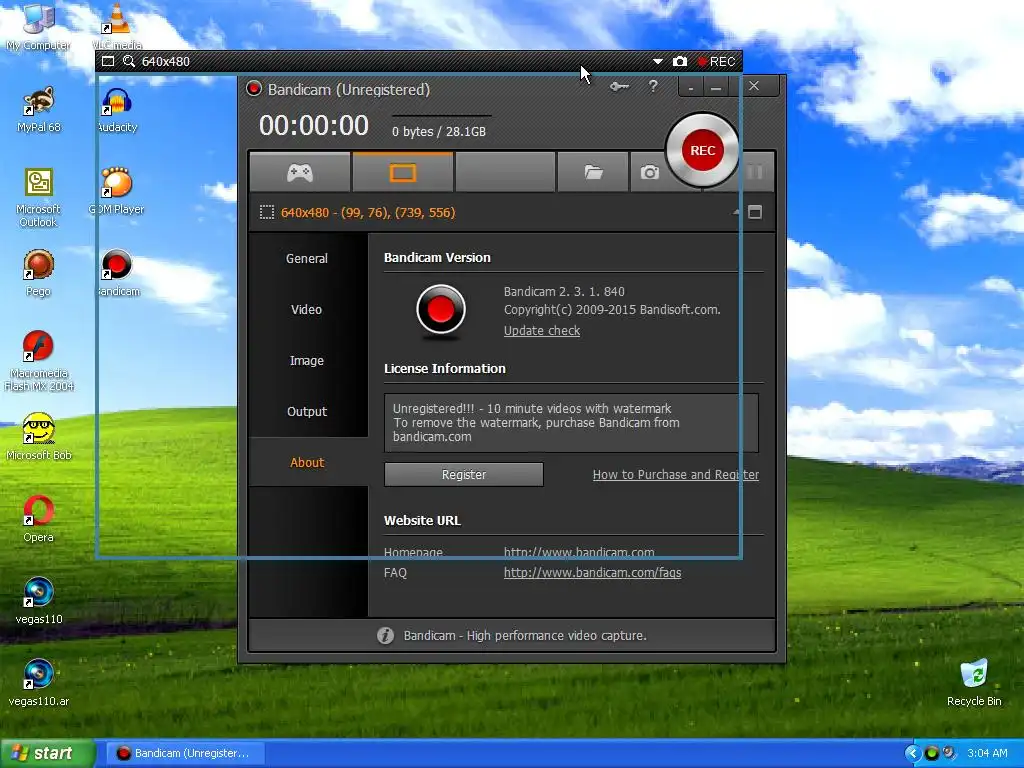The image size is (1024, 768).
Task: Open the Image settings tab
Action: point(307,360)
